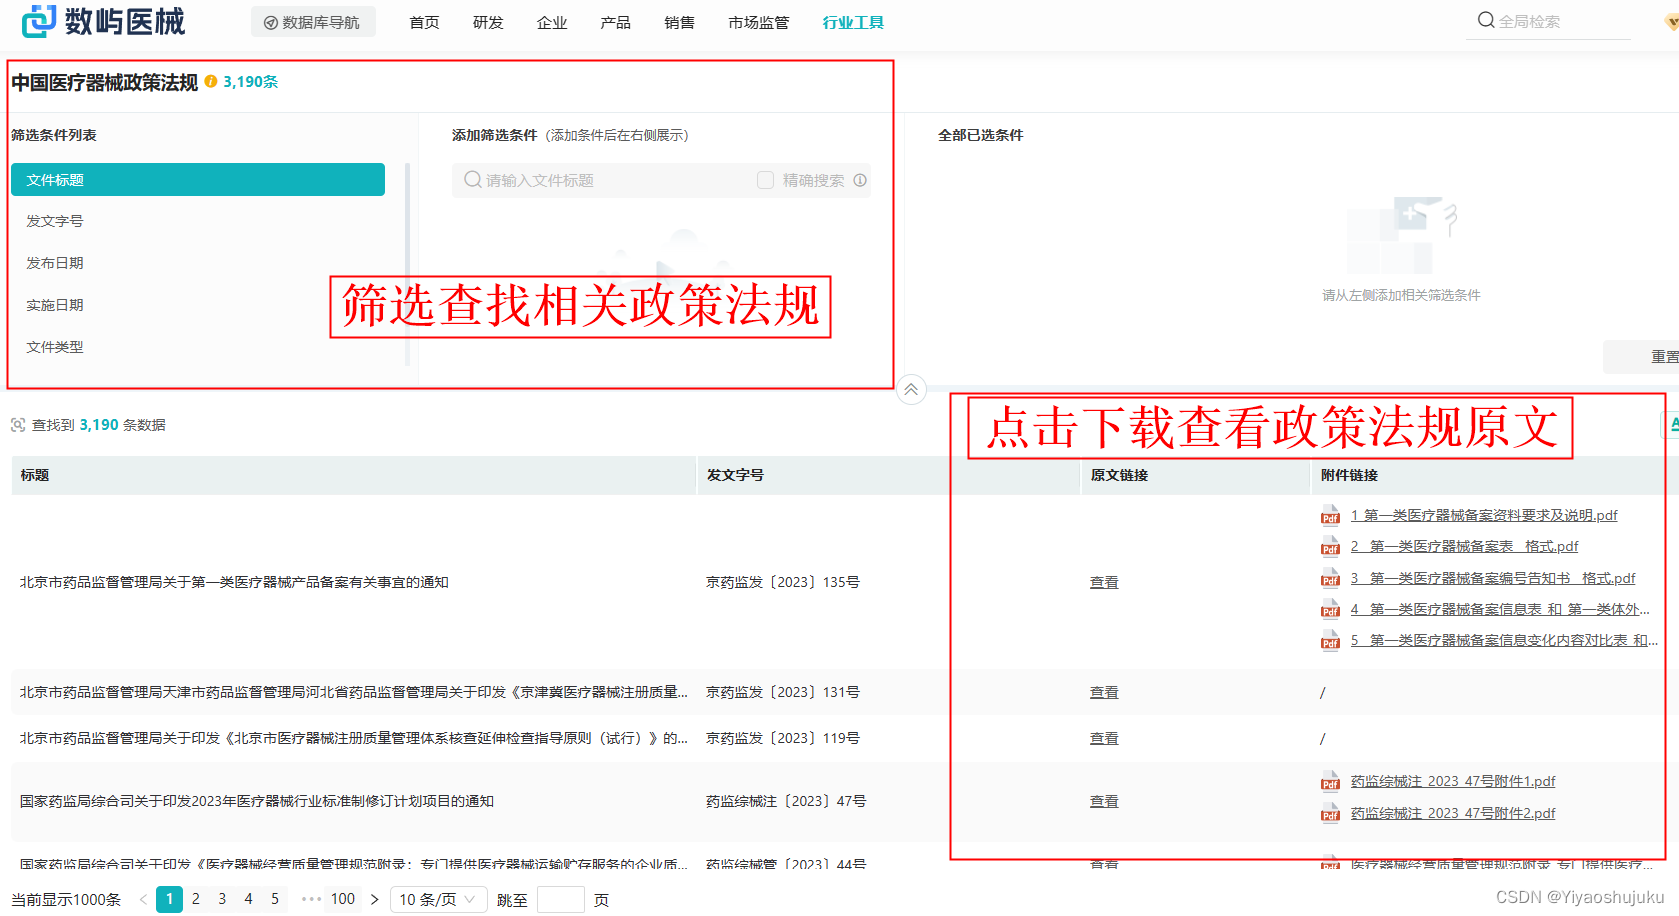Select the 发布日期 filter condition
This screenshot has height=916, width=1679.
[x=55, y=263]
